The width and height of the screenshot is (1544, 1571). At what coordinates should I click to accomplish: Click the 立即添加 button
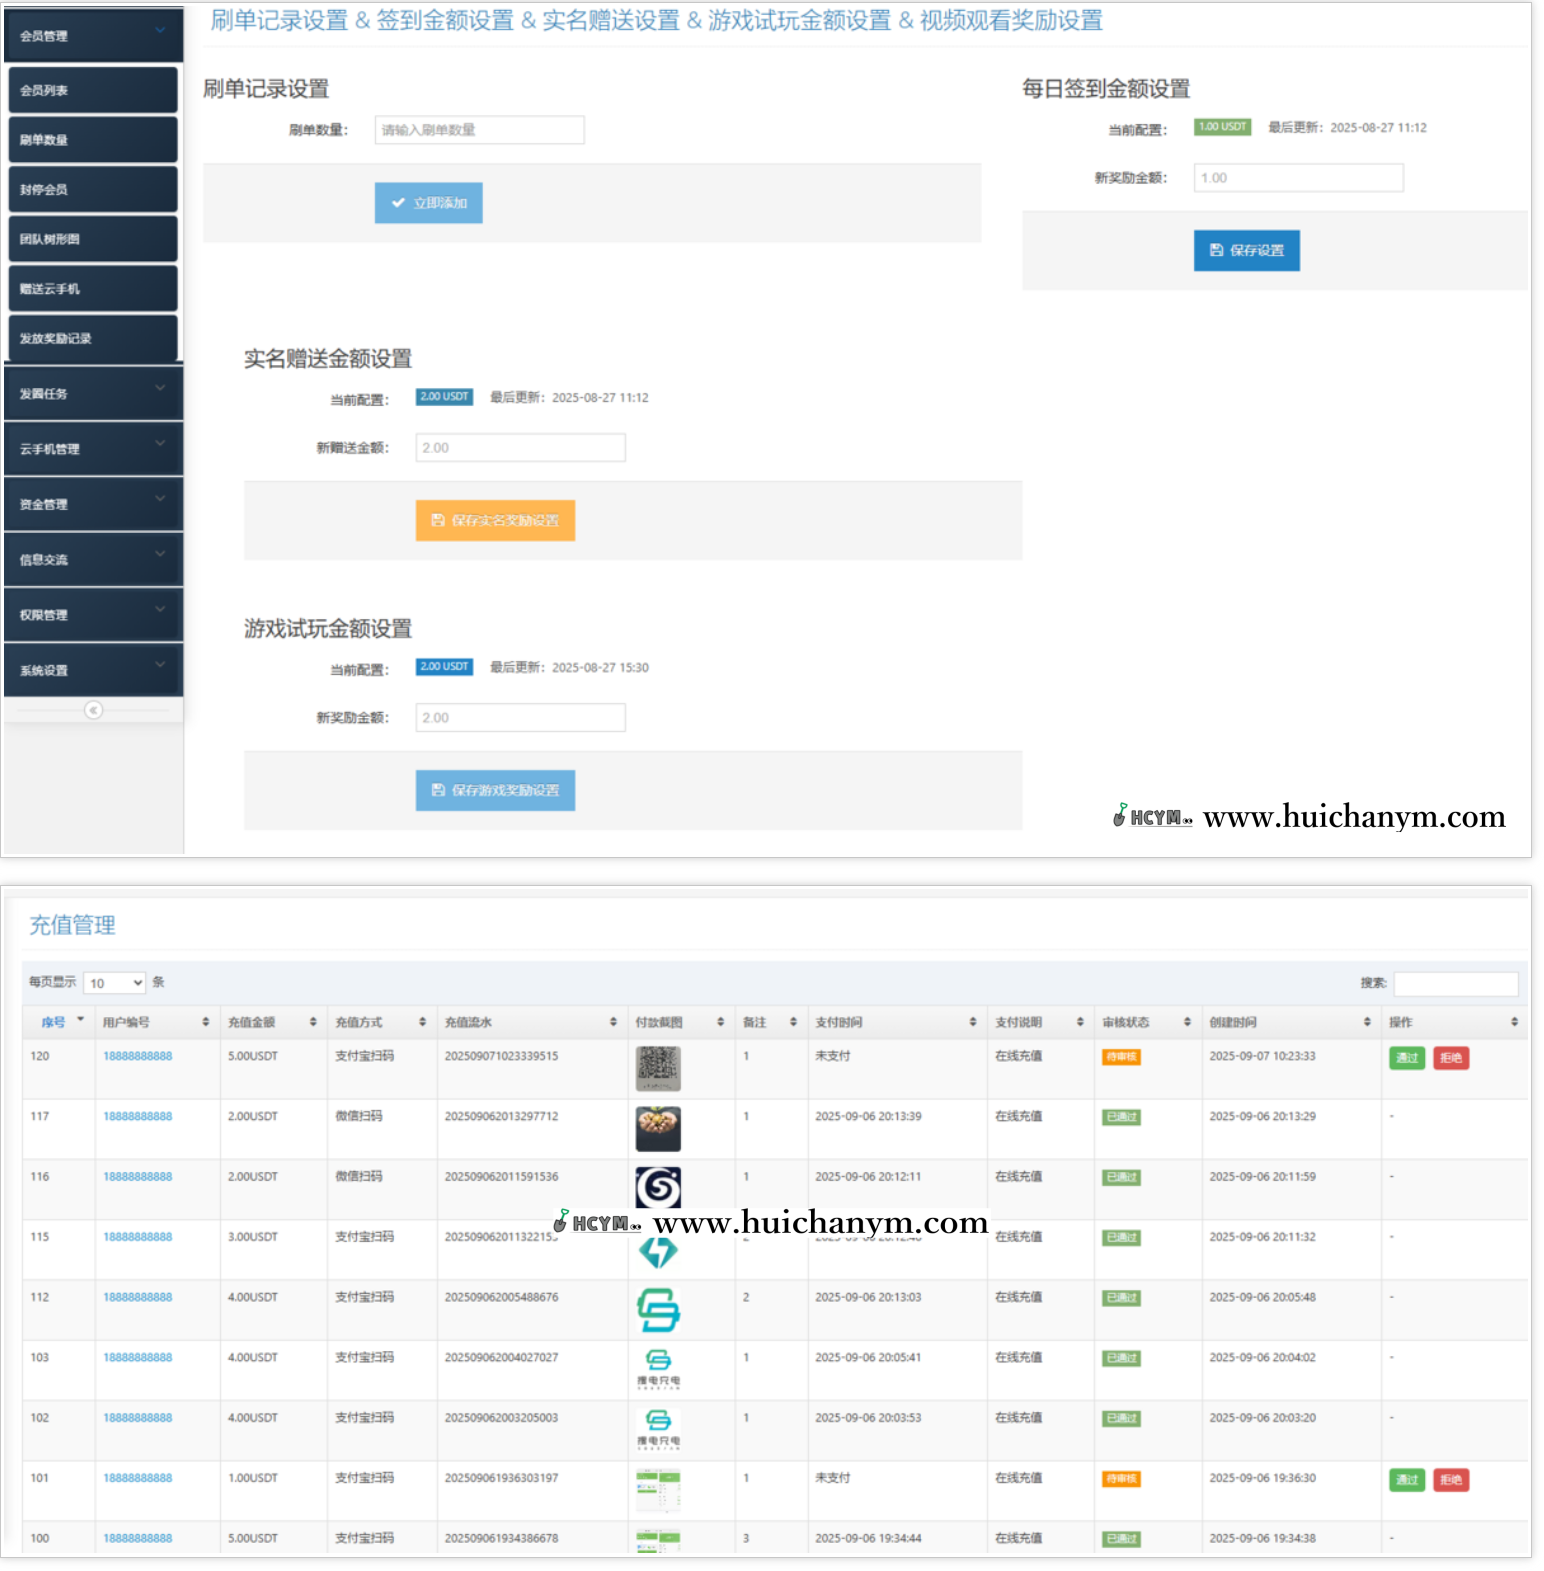click(x=429, y=203)
